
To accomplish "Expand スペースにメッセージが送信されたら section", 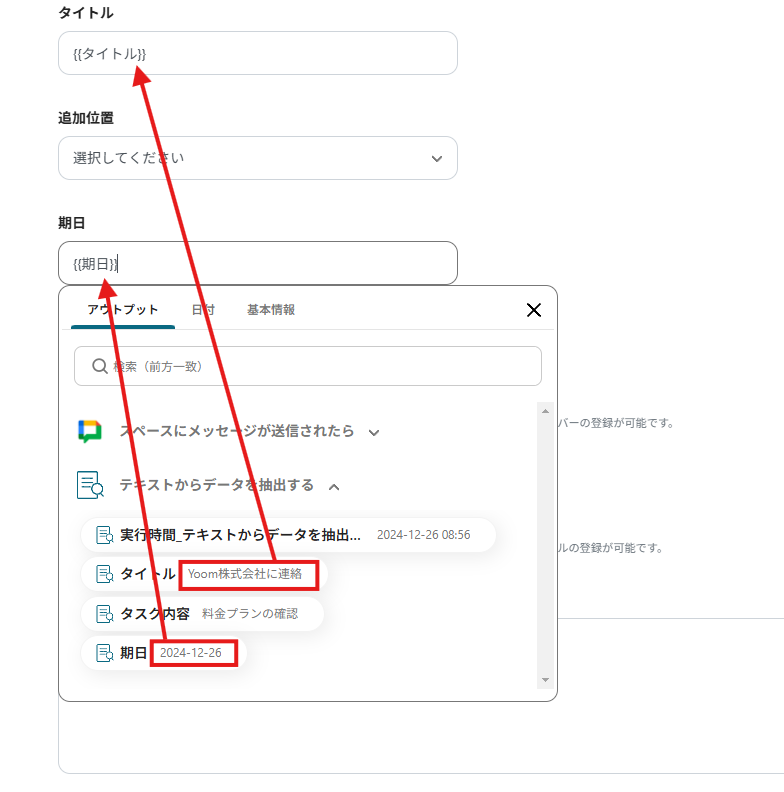I will pyautogui.click(x=374, y=432).
